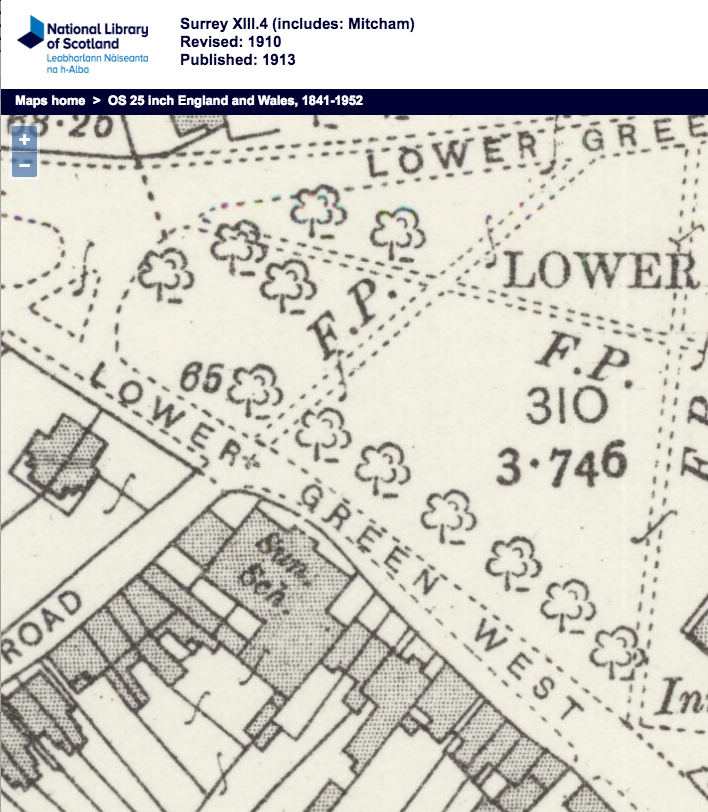Click the Published: 1913 text
This screenshot has height=812, width=708.
tap(237, 59)
